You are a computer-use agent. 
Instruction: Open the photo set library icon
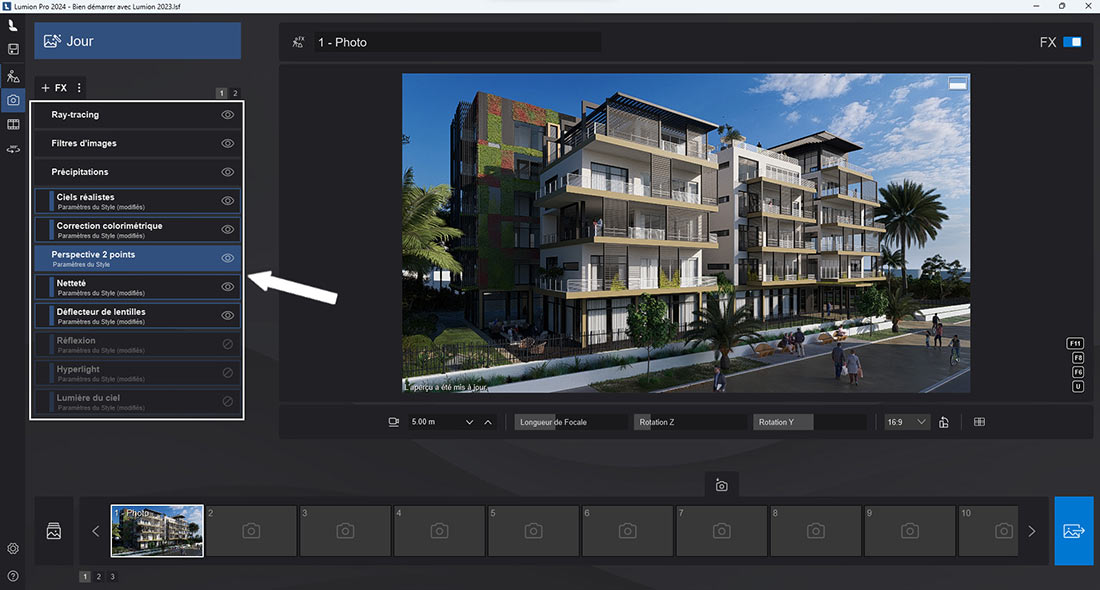click(55, 531)
